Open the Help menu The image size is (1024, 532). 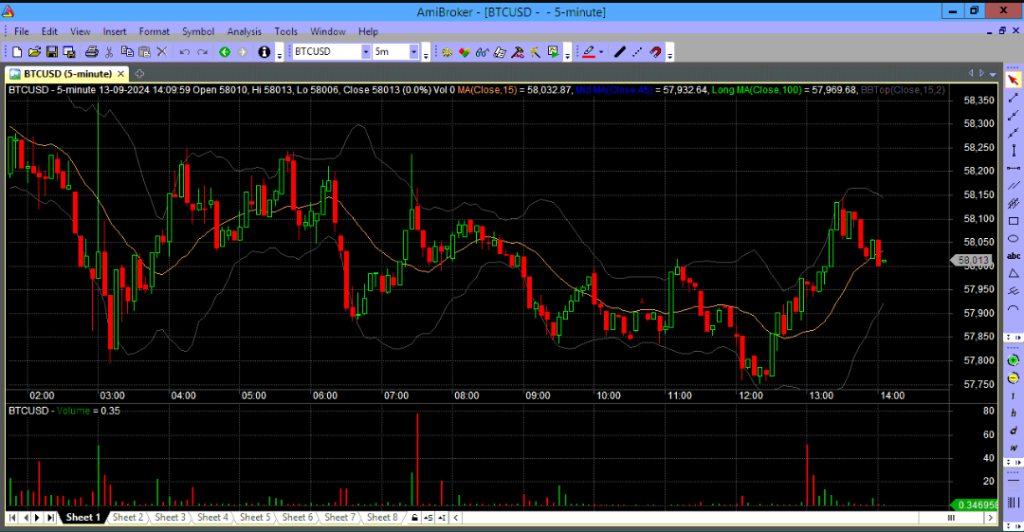pyautogui.click(x=368, y=31)
